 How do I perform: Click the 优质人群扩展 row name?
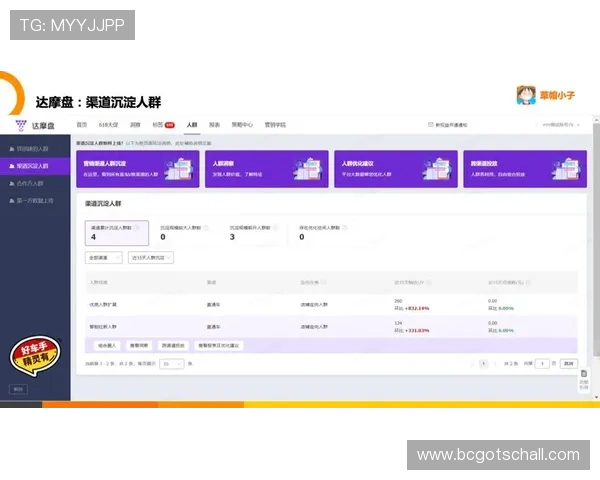click(103, 305)
